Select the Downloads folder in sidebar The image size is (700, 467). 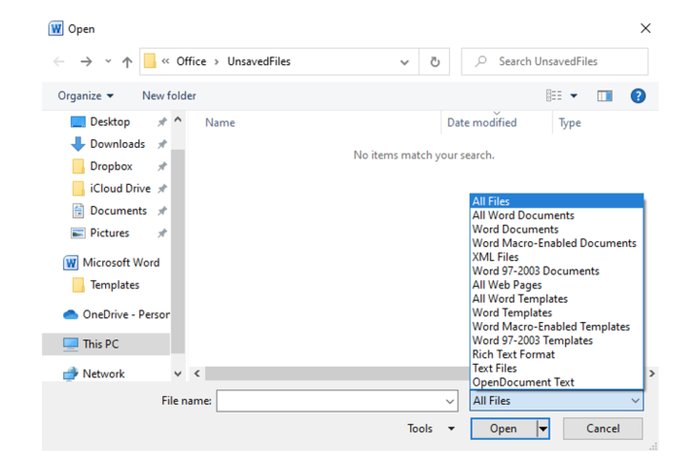pos(116,144)
